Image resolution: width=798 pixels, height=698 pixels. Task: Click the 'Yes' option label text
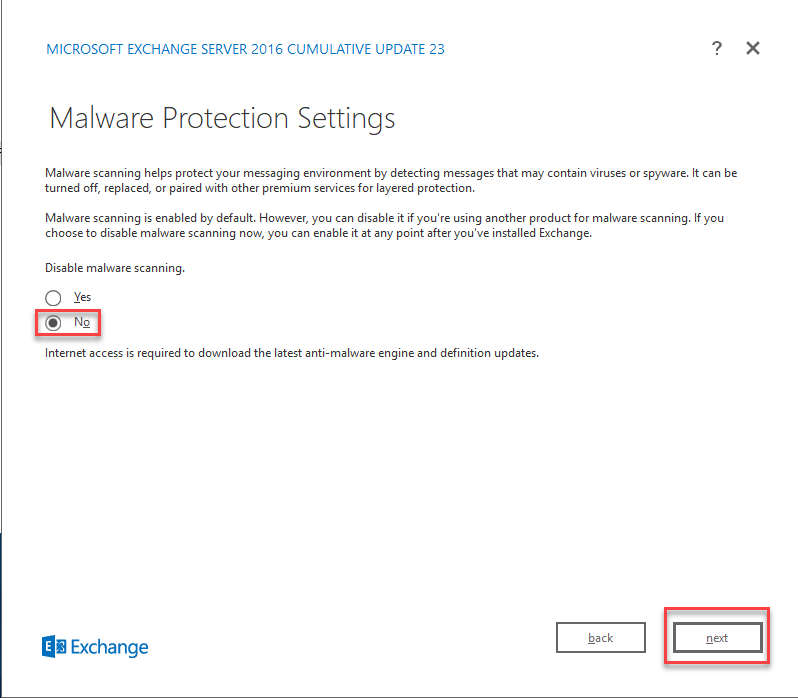point(82,298)
